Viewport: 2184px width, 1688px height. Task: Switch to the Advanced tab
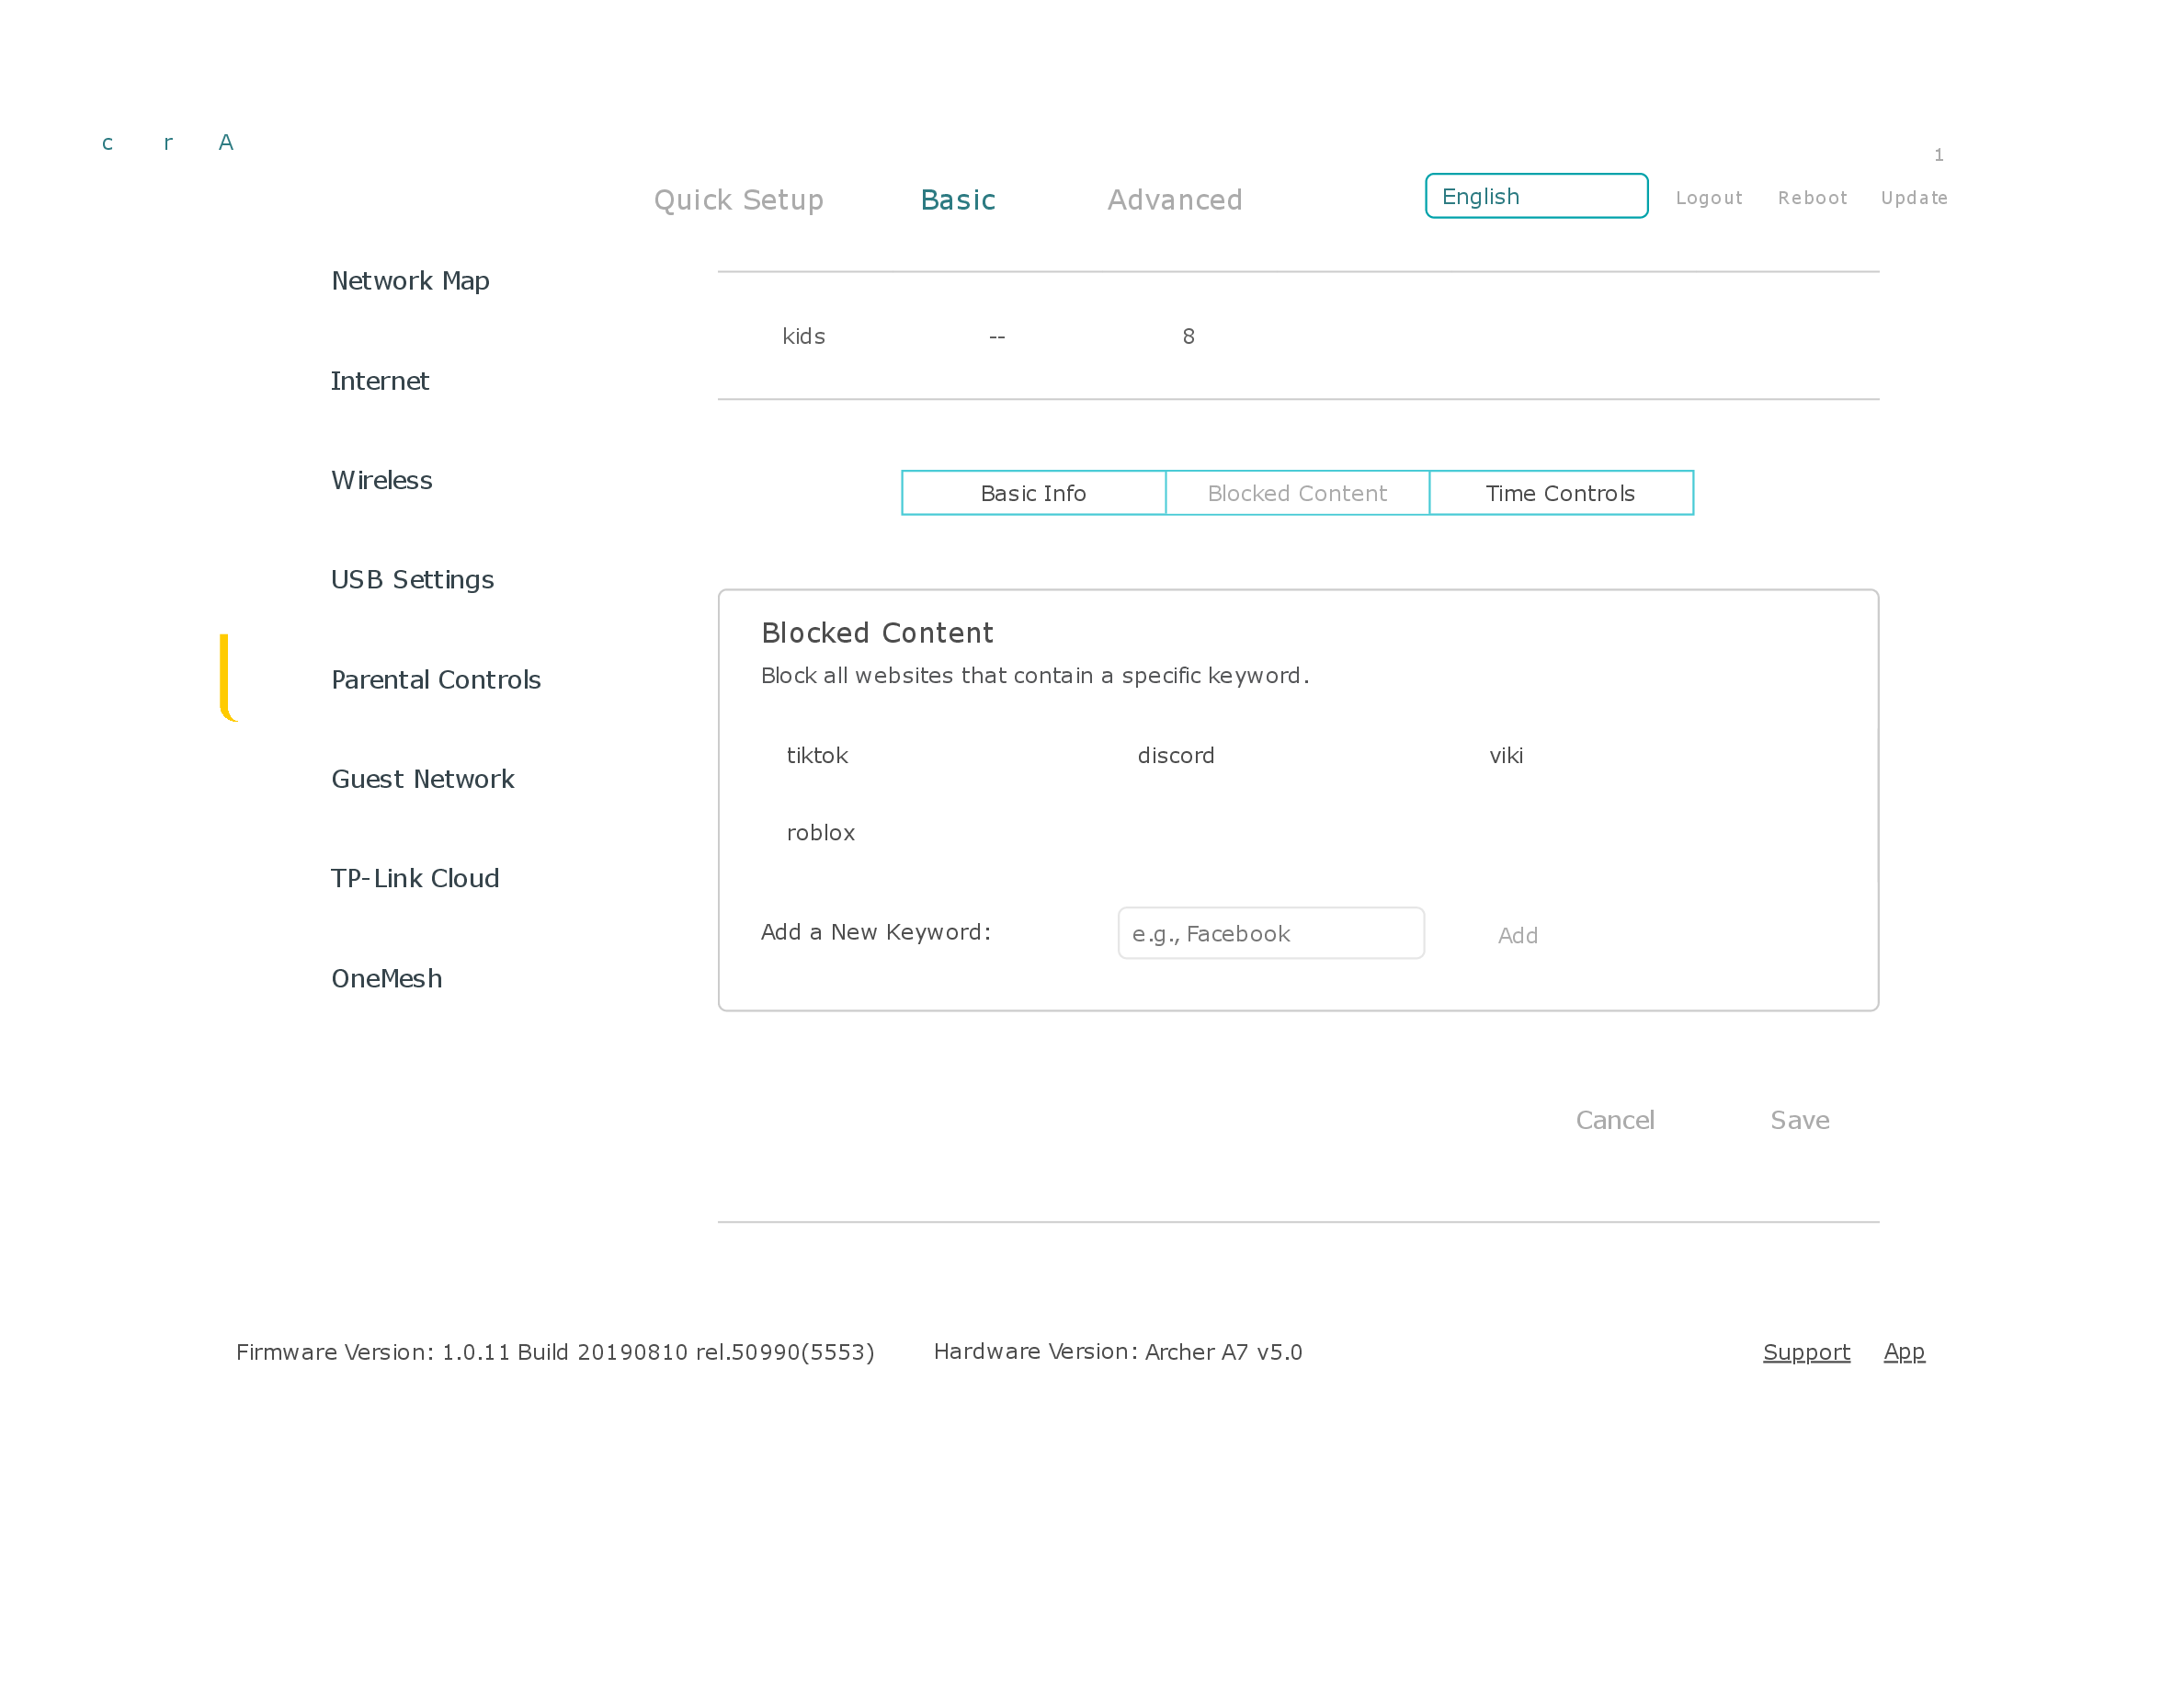(x=1174, y=200)
